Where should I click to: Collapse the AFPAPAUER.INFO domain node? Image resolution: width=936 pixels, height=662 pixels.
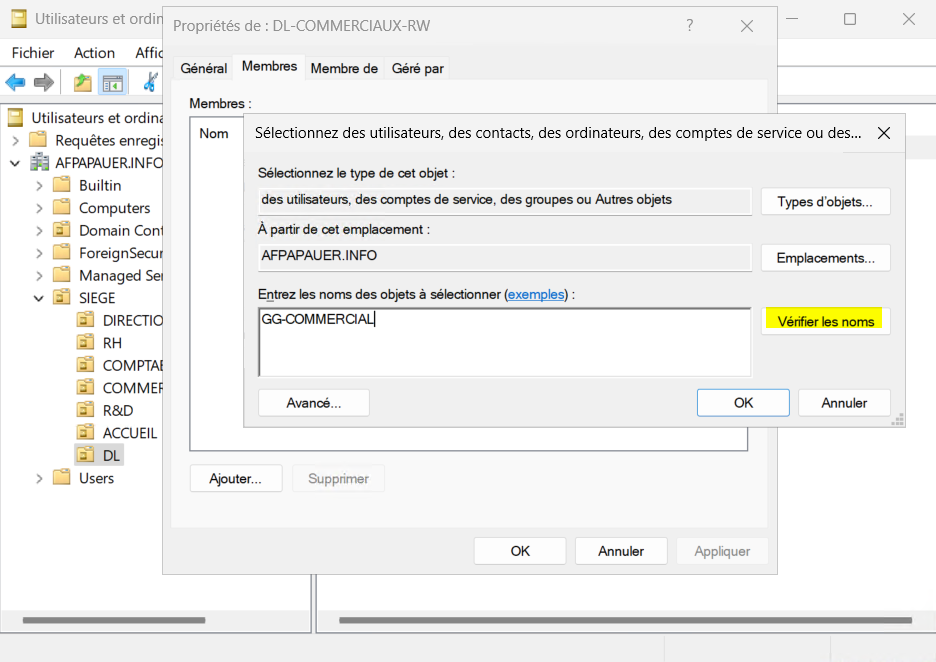[16, 163]
